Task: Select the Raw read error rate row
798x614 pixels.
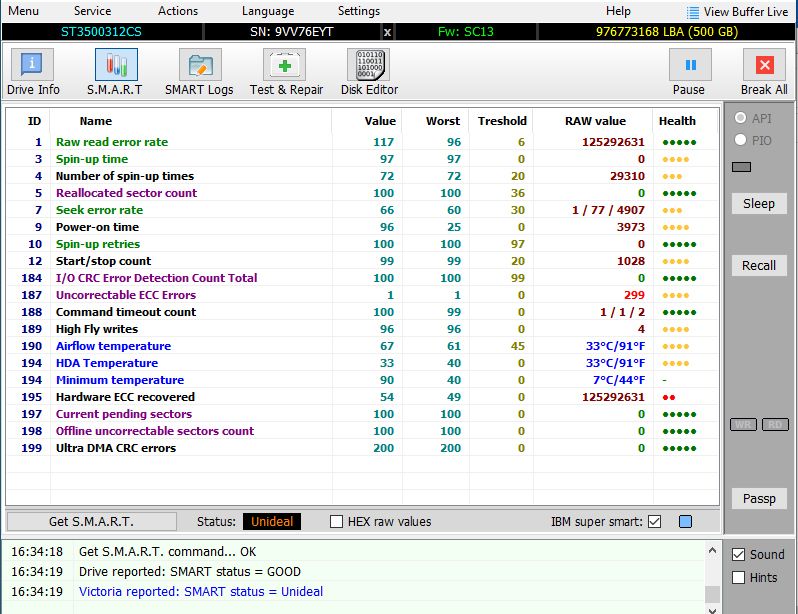Action: [x=362, y=142]
